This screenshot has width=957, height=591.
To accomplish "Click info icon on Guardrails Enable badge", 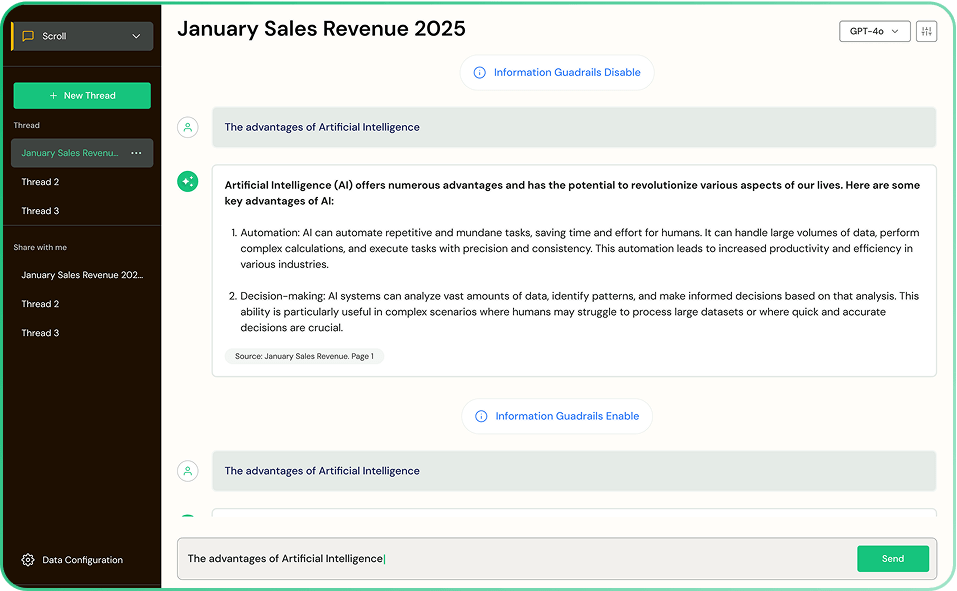I will [481, 416].
